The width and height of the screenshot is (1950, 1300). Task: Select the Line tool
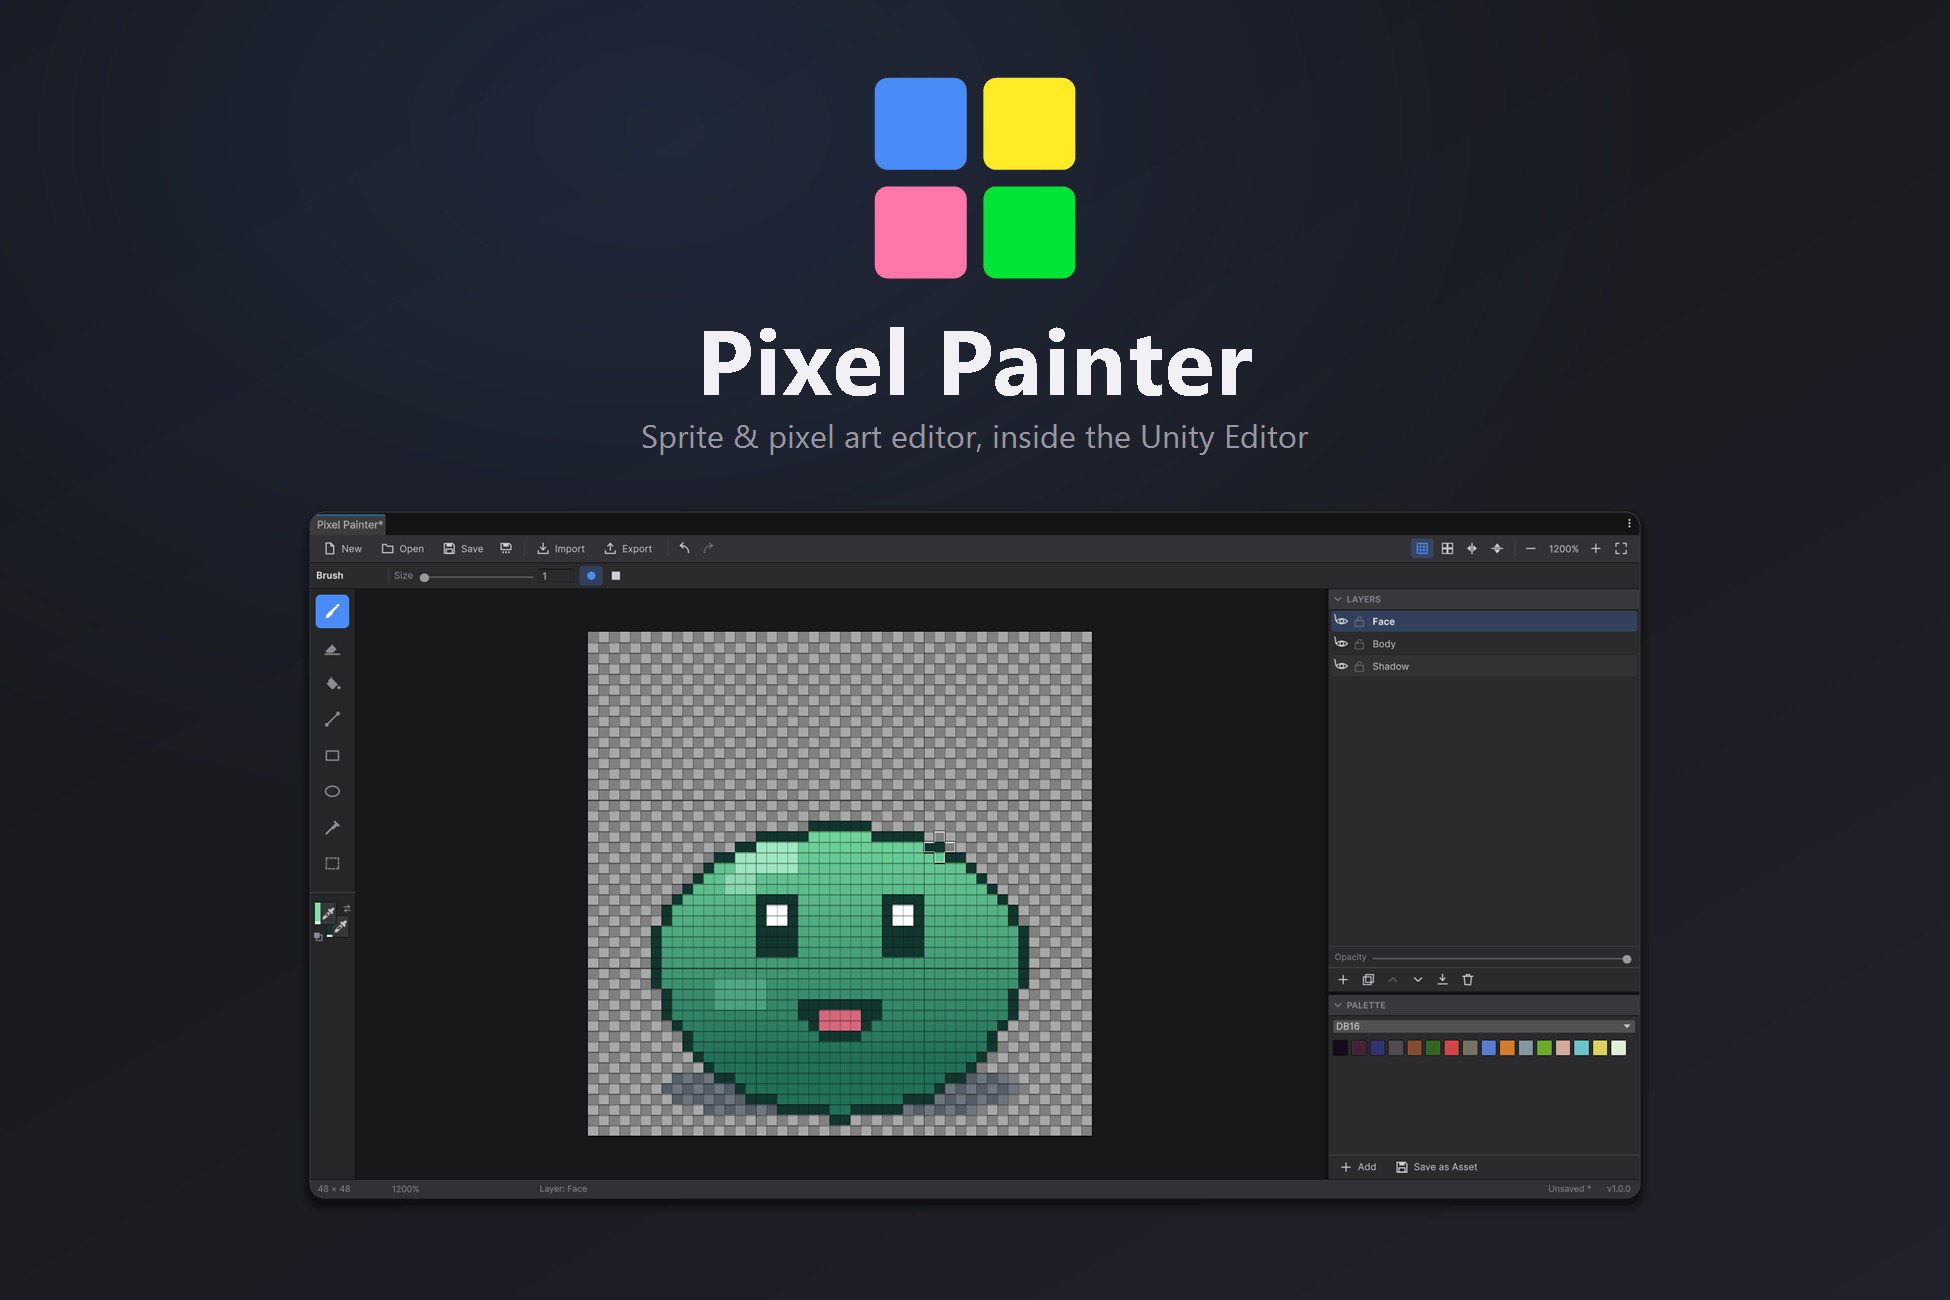click(332, 720)
